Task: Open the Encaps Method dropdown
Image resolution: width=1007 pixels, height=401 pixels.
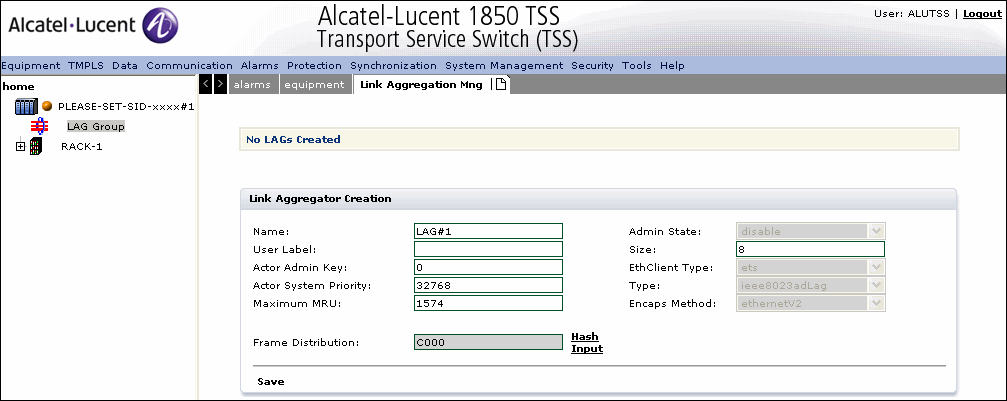Action: [x=810, y=303]
